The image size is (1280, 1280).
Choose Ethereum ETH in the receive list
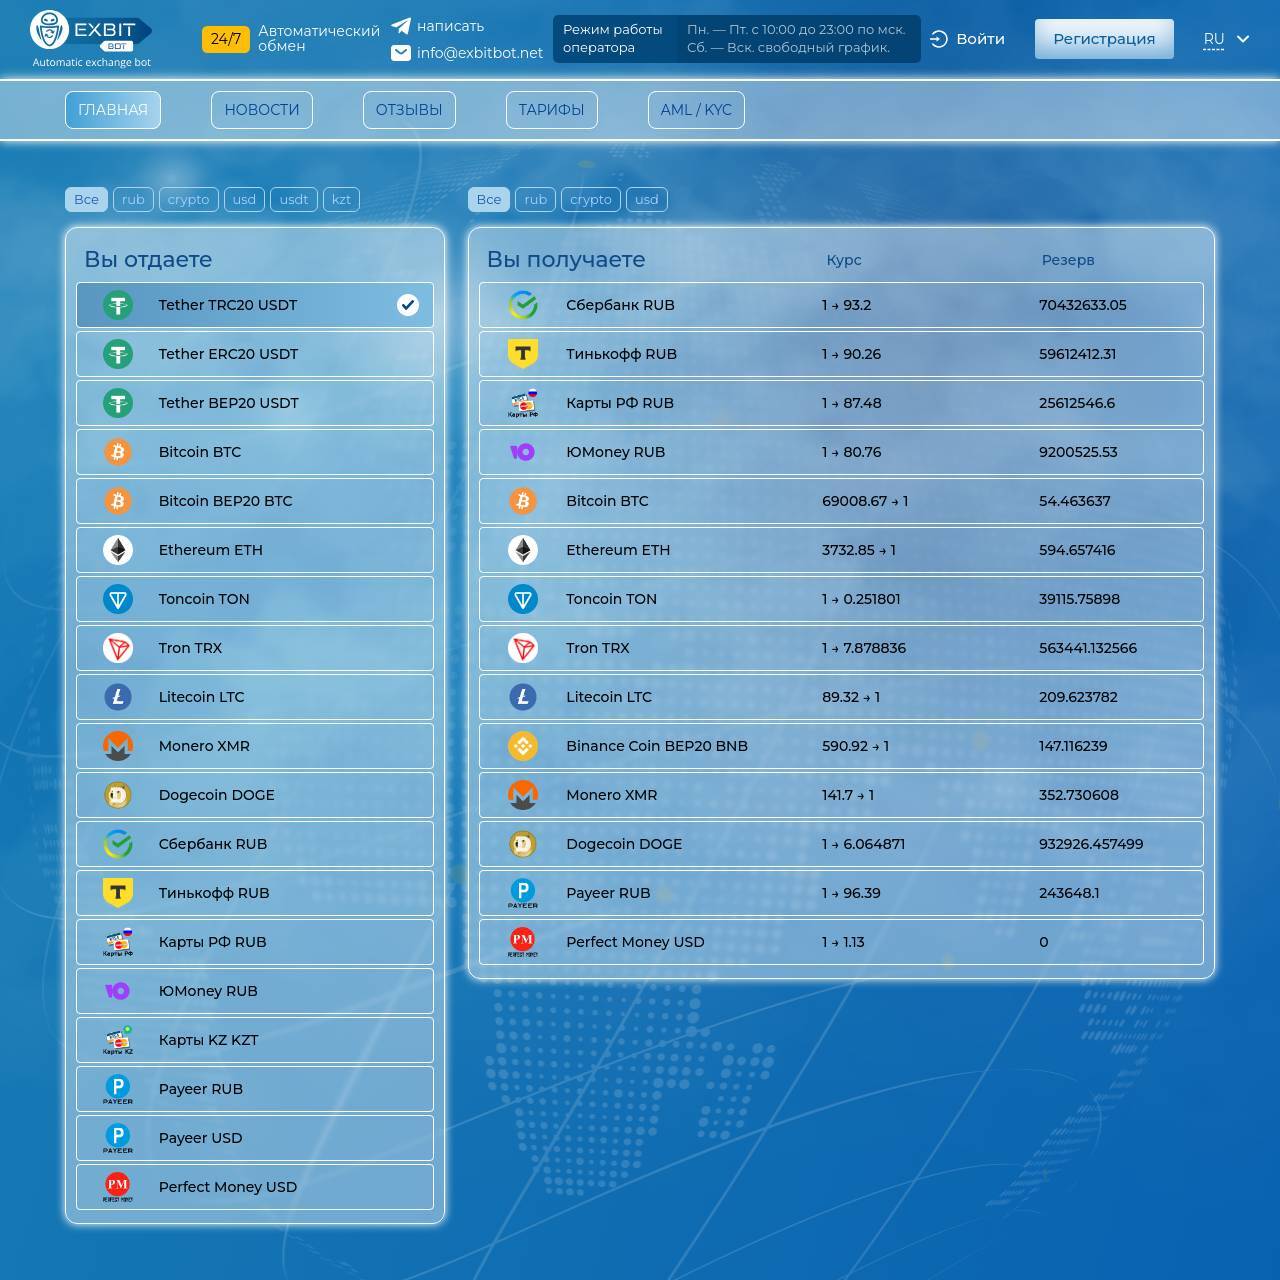pos(841,550)
